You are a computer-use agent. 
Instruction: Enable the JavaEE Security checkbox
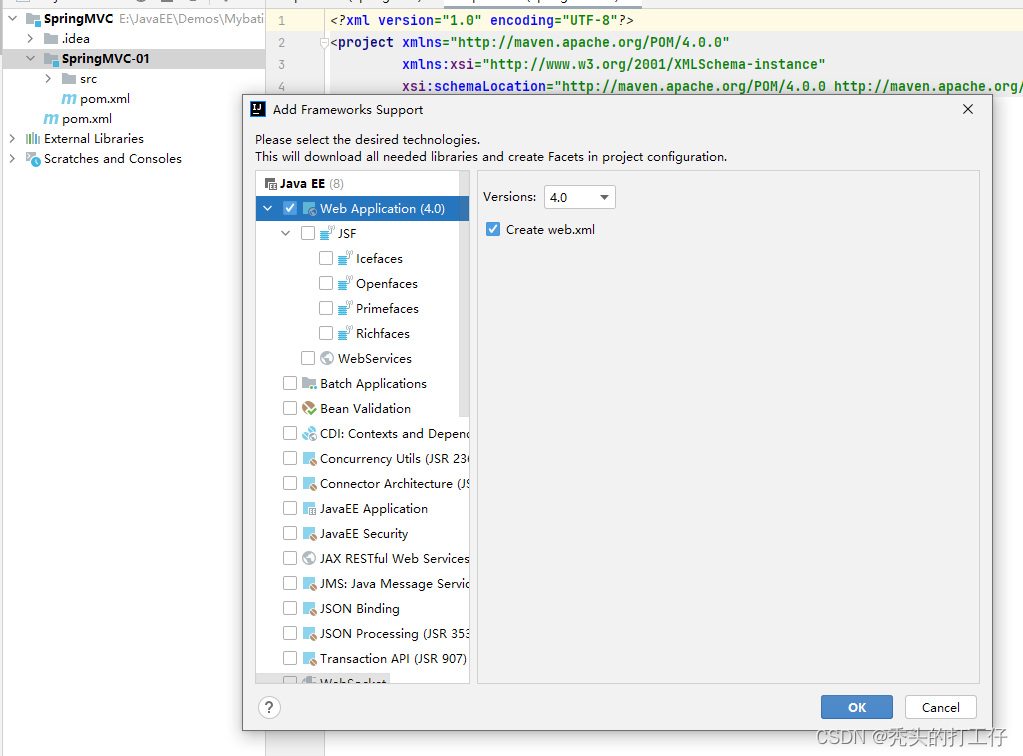(x=290, y=534)
